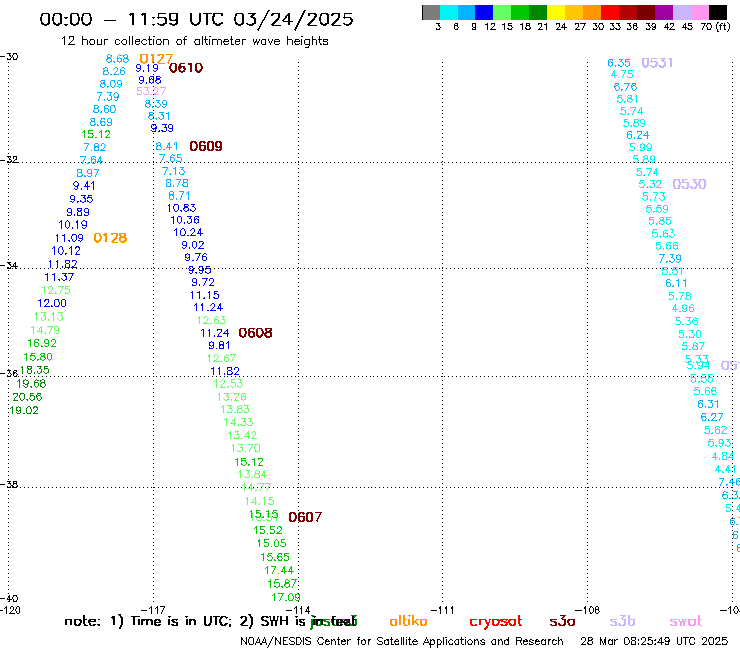
Task: Click the 0607 pass time label
Action: click(x=305, y=517)
